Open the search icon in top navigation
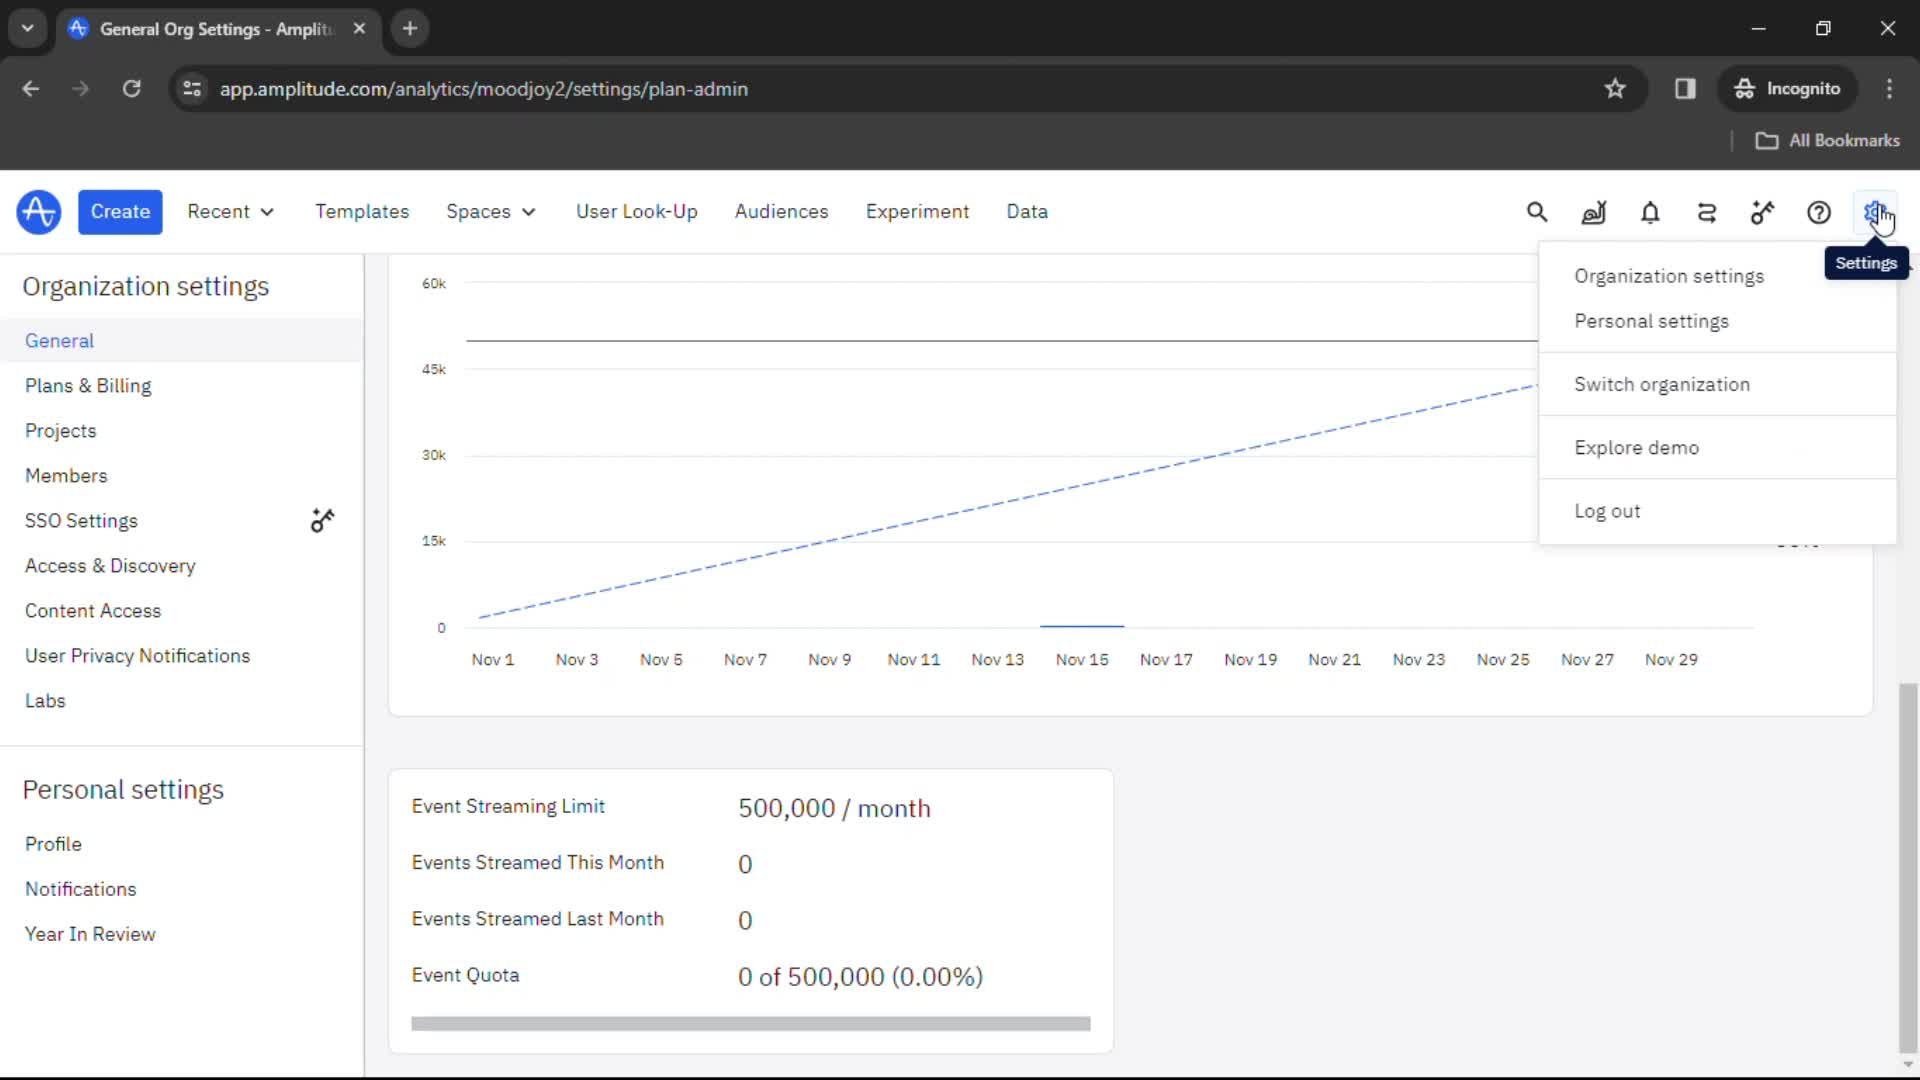This screenshot has width=1920, height=1080. pos(1539,212)
